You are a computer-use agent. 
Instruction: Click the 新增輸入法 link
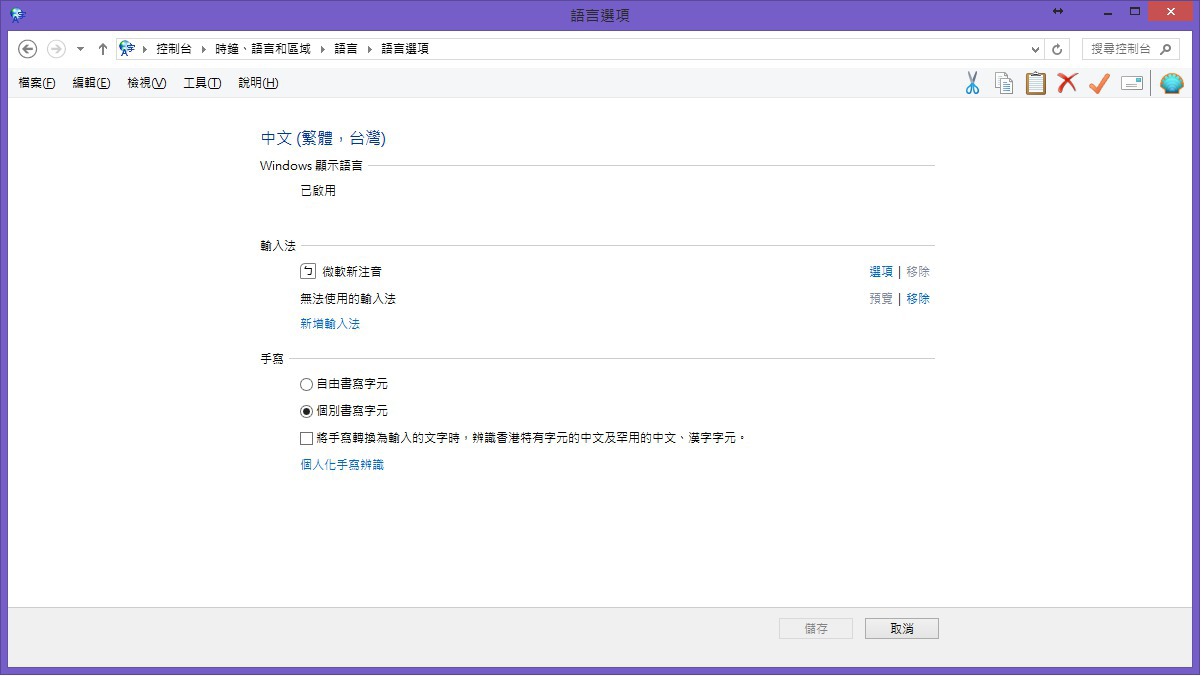point(330,324)
